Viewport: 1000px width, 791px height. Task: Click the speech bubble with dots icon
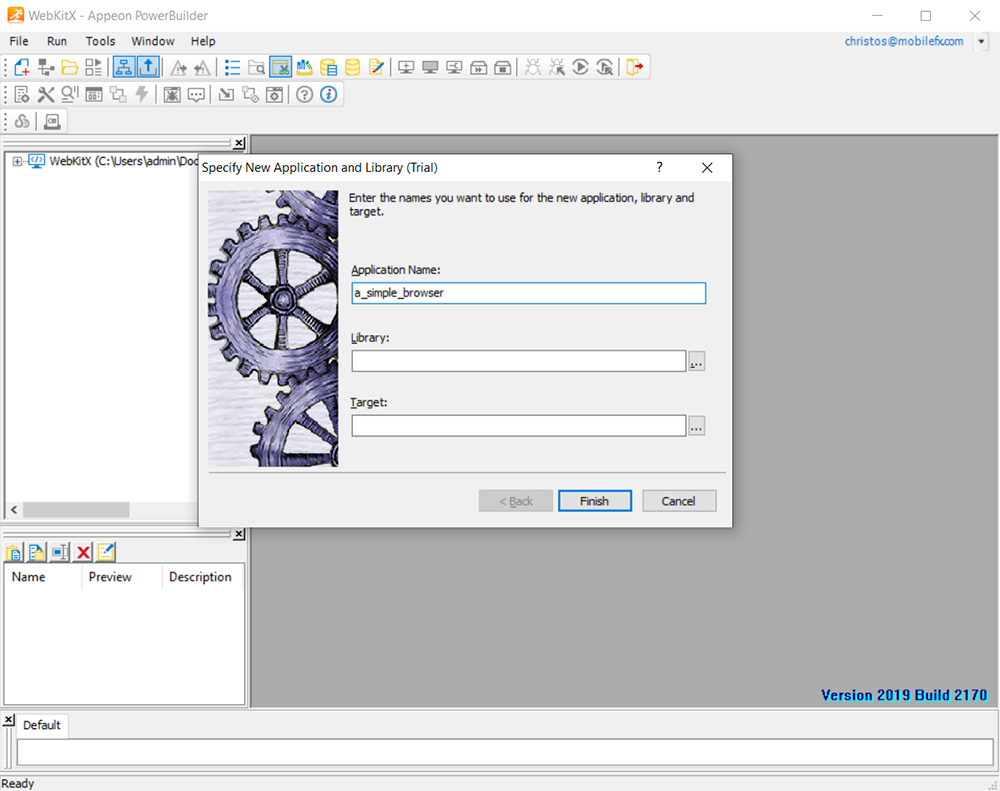tap(196, 94)
